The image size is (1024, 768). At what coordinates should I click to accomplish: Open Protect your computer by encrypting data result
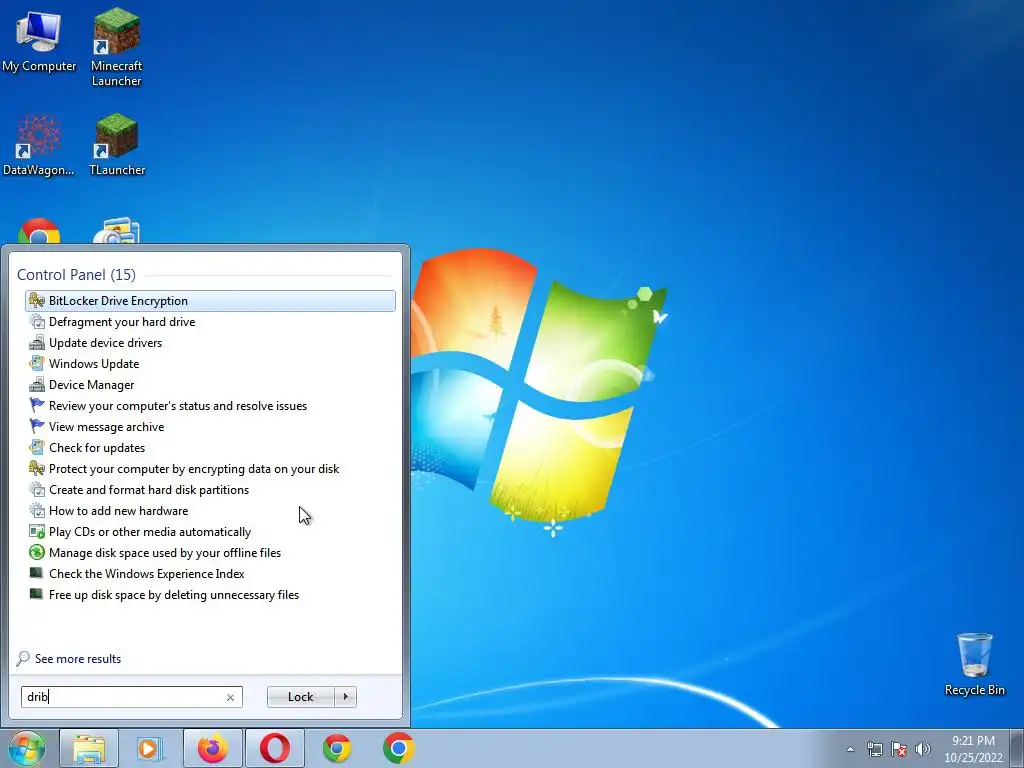210,468
